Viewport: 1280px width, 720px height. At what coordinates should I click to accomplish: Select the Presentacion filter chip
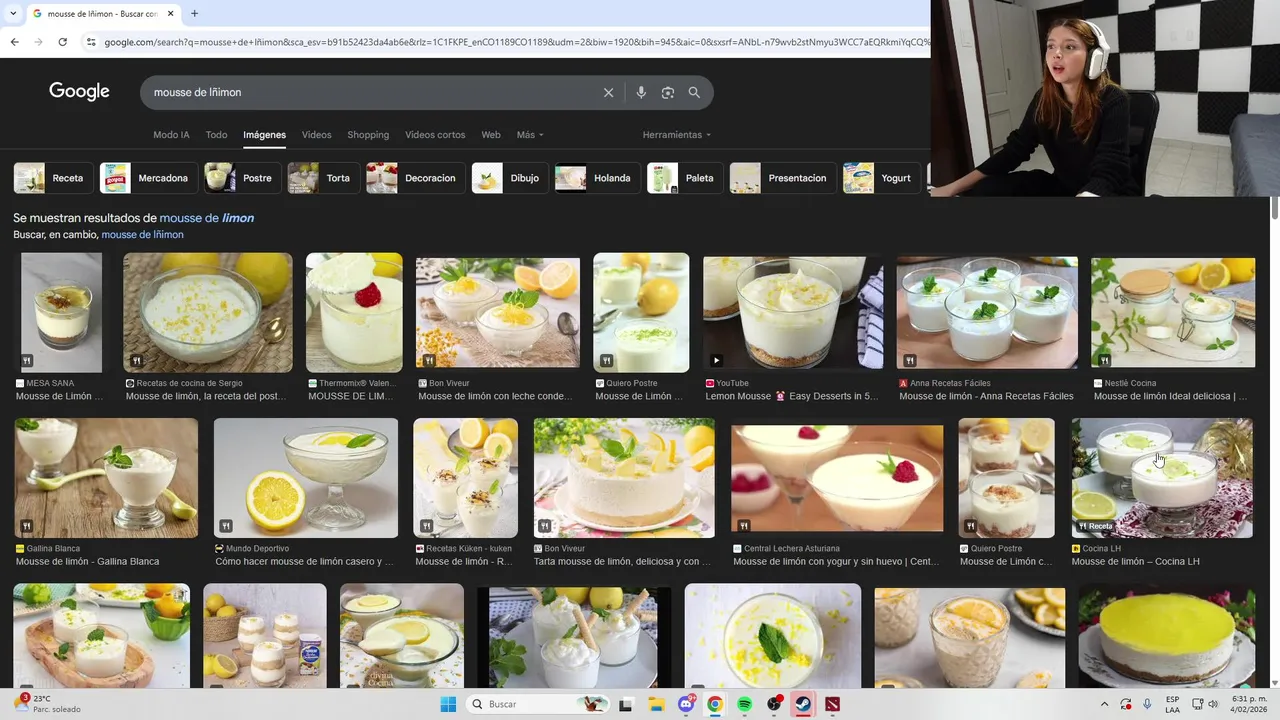(783, 178)
